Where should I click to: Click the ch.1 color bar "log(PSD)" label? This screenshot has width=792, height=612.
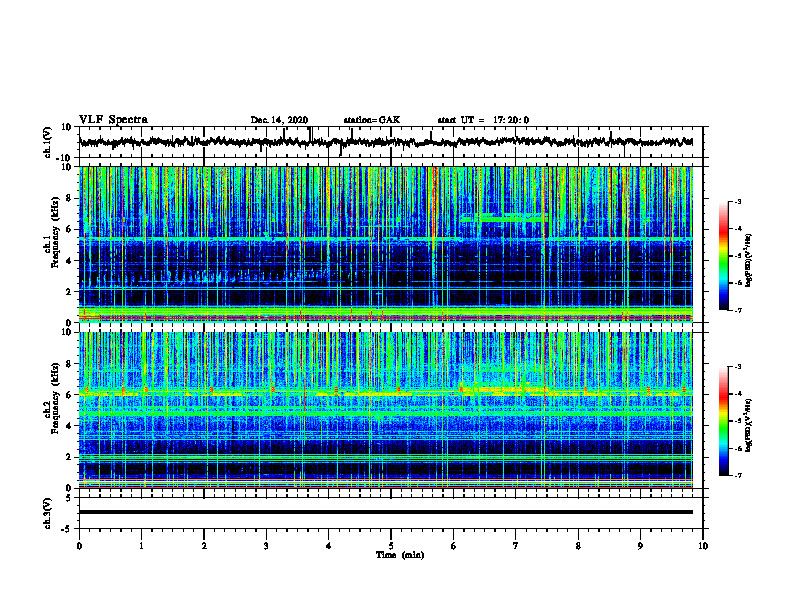[x=749, y=261]
